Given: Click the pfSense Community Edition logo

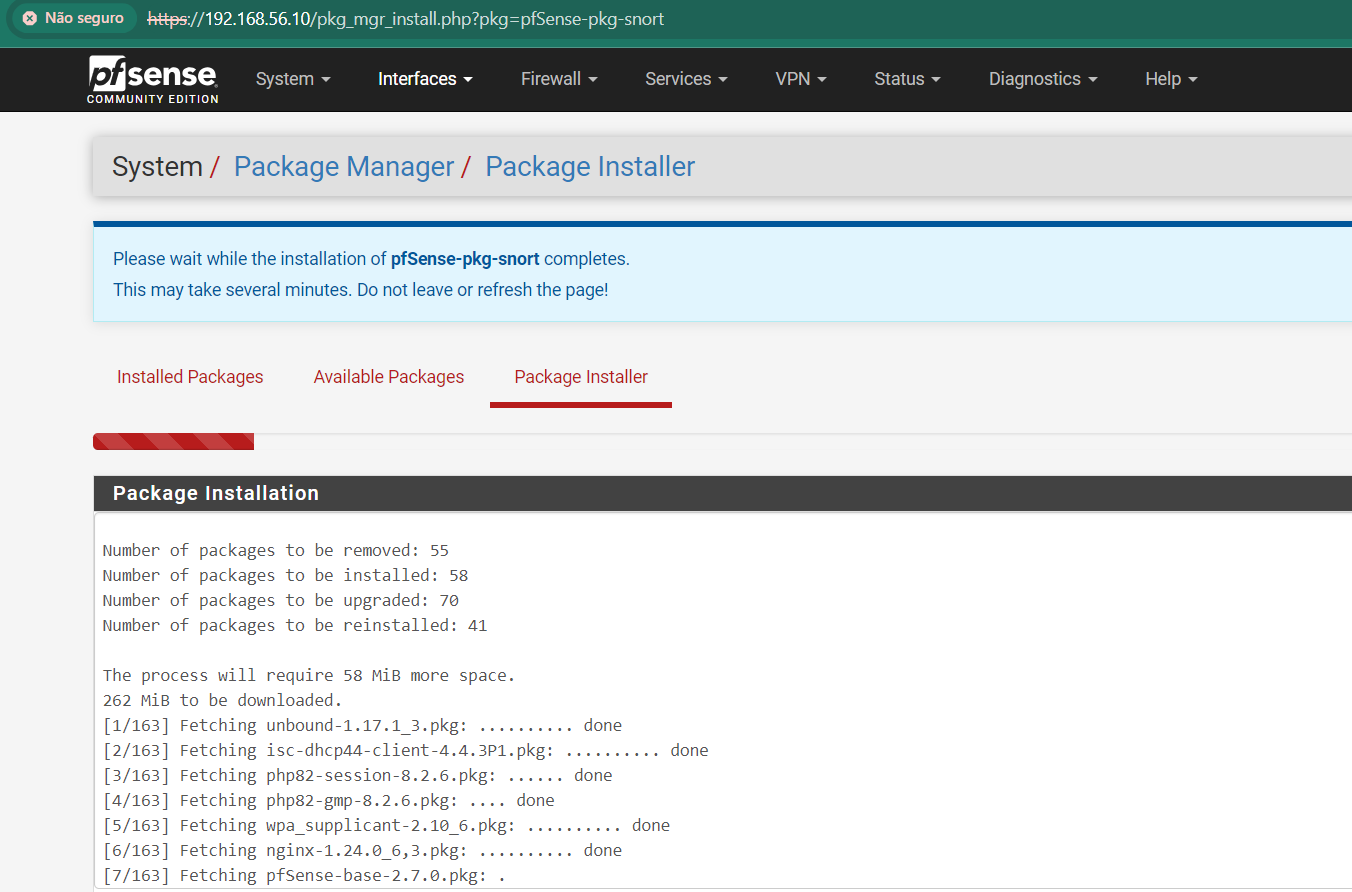Looking at the screenshot, I should click(x=153, y=79).
